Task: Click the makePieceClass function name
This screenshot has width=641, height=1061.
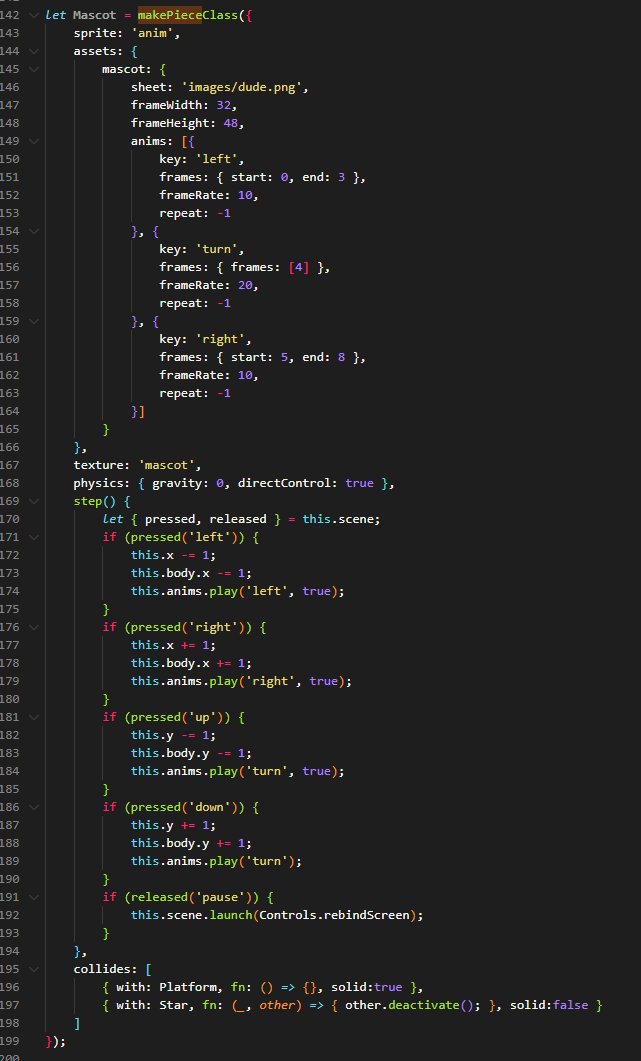Action: pos(178,18)
